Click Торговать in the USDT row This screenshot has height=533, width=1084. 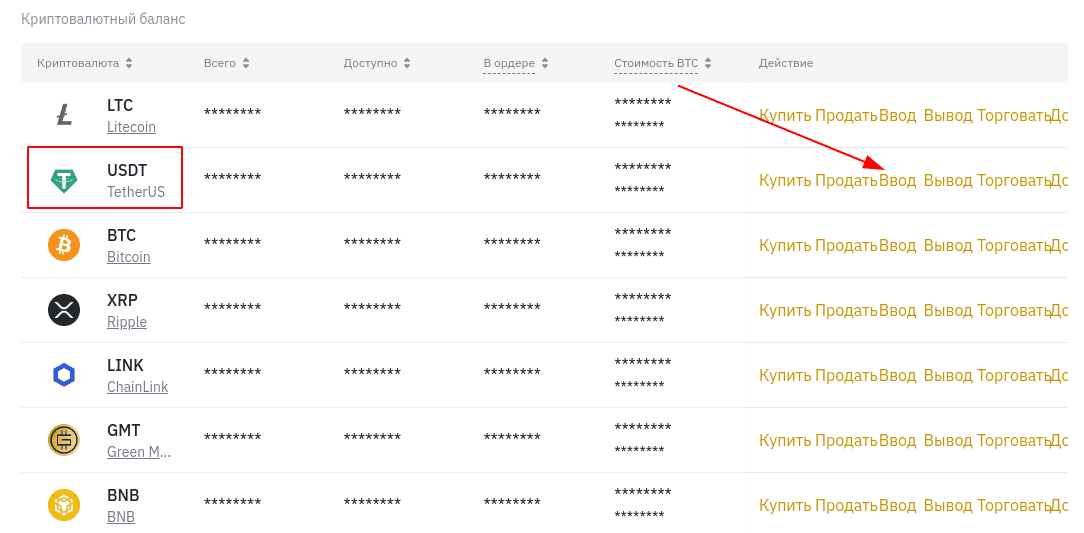pyautogui.click(x=1013, y=180)
